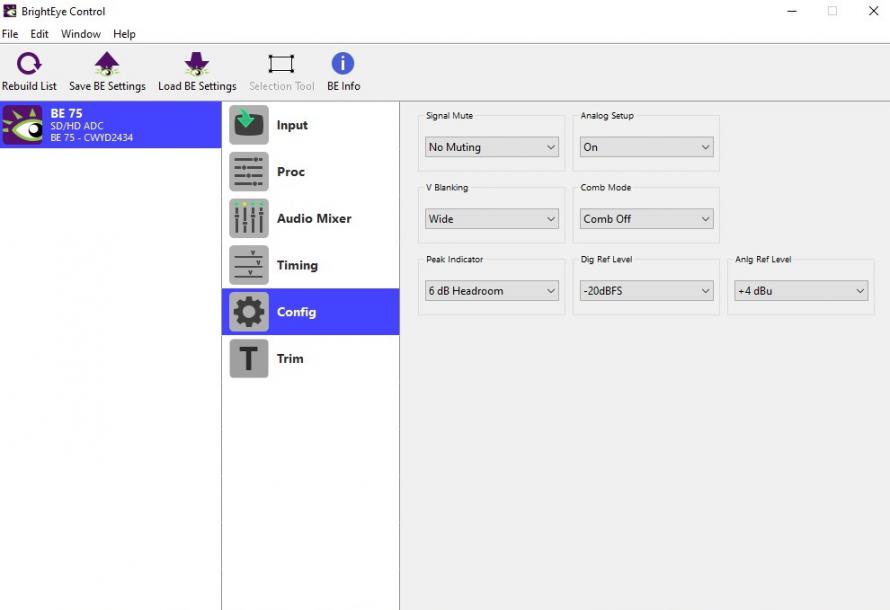This screenshot has width=890, height=610.
Task: Click the Load BE Settings icon
Action: [196, 64]
